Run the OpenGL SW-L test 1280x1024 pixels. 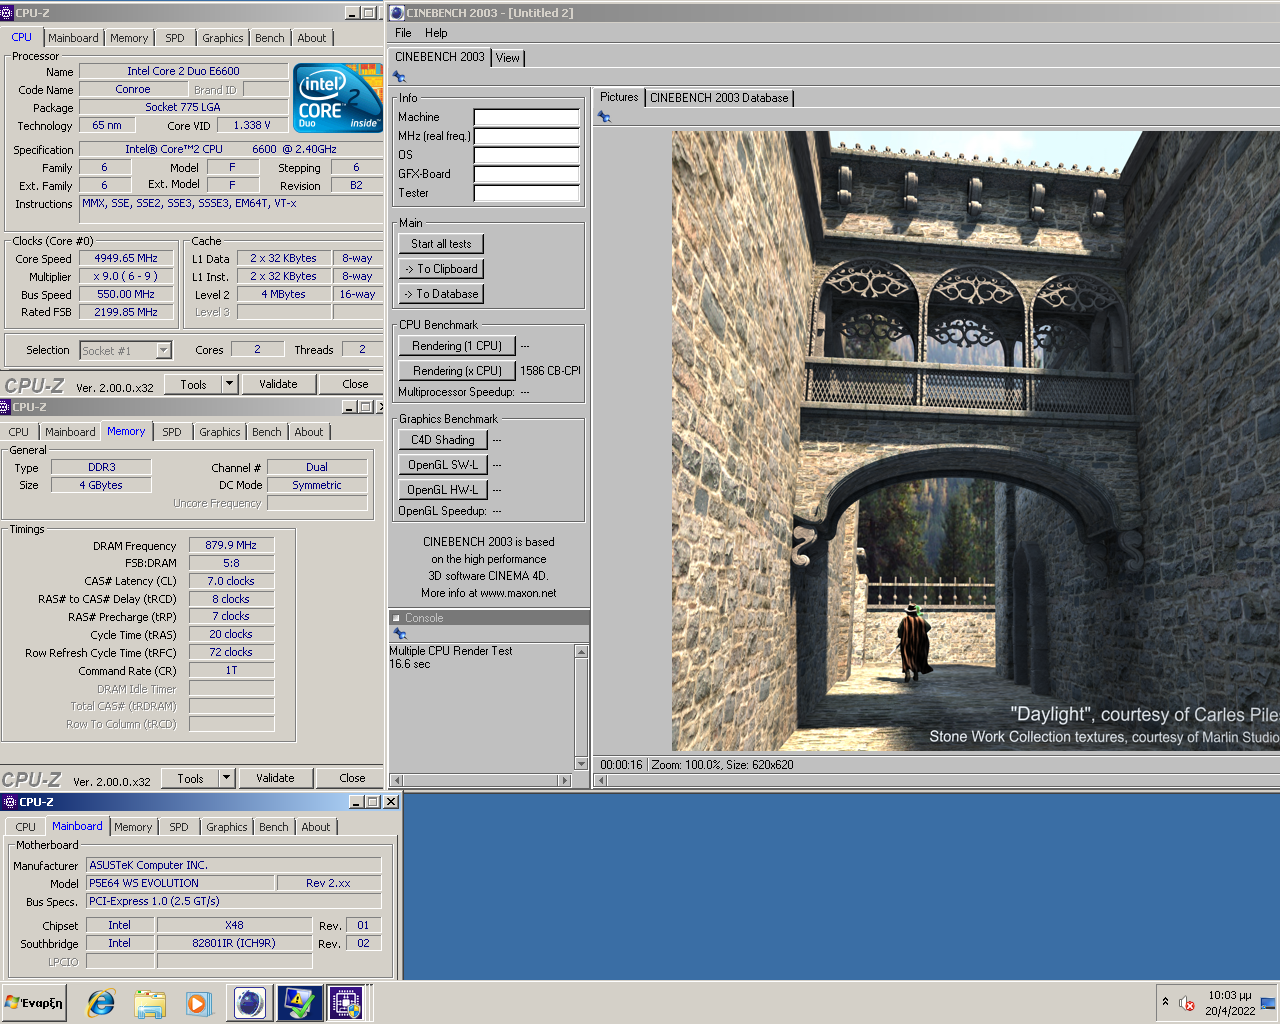pos(443,465)
